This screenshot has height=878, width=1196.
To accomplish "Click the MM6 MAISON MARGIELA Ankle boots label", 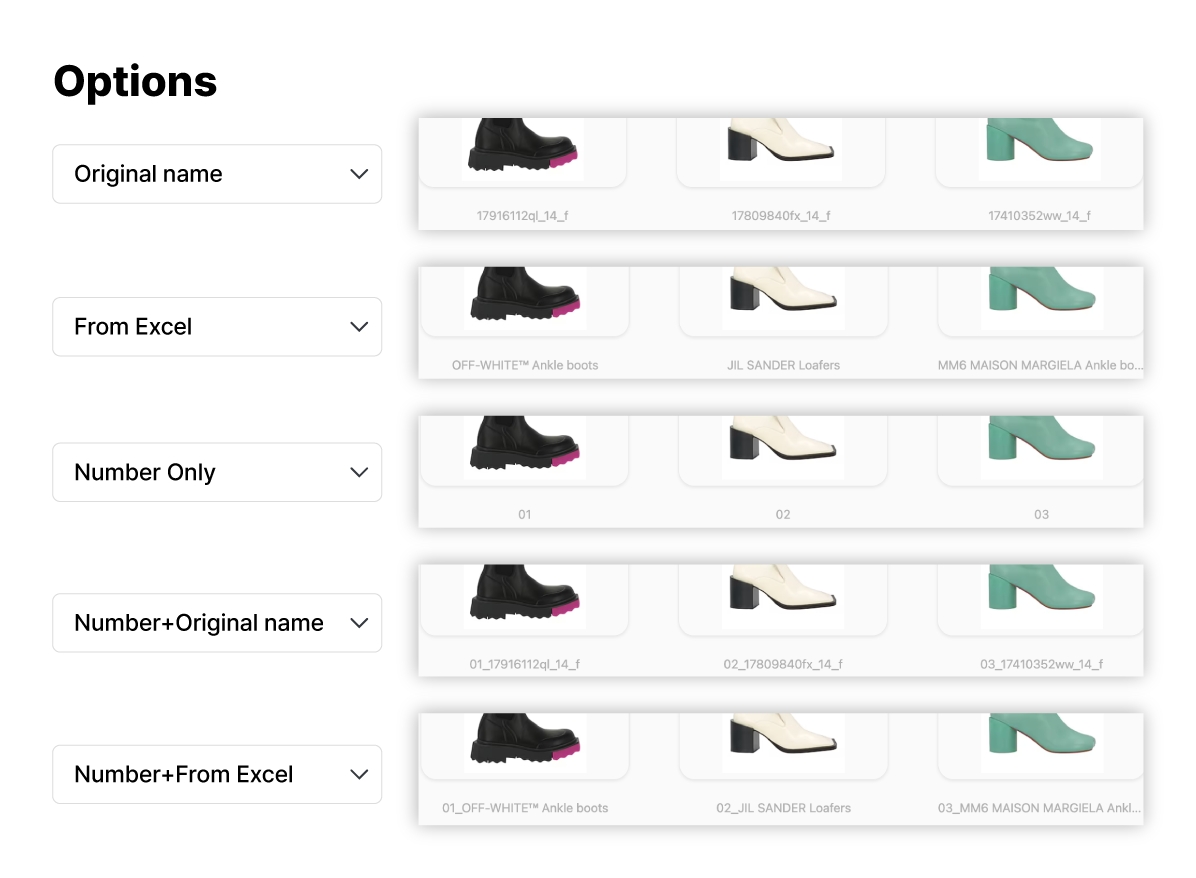I will [1040, 365].
